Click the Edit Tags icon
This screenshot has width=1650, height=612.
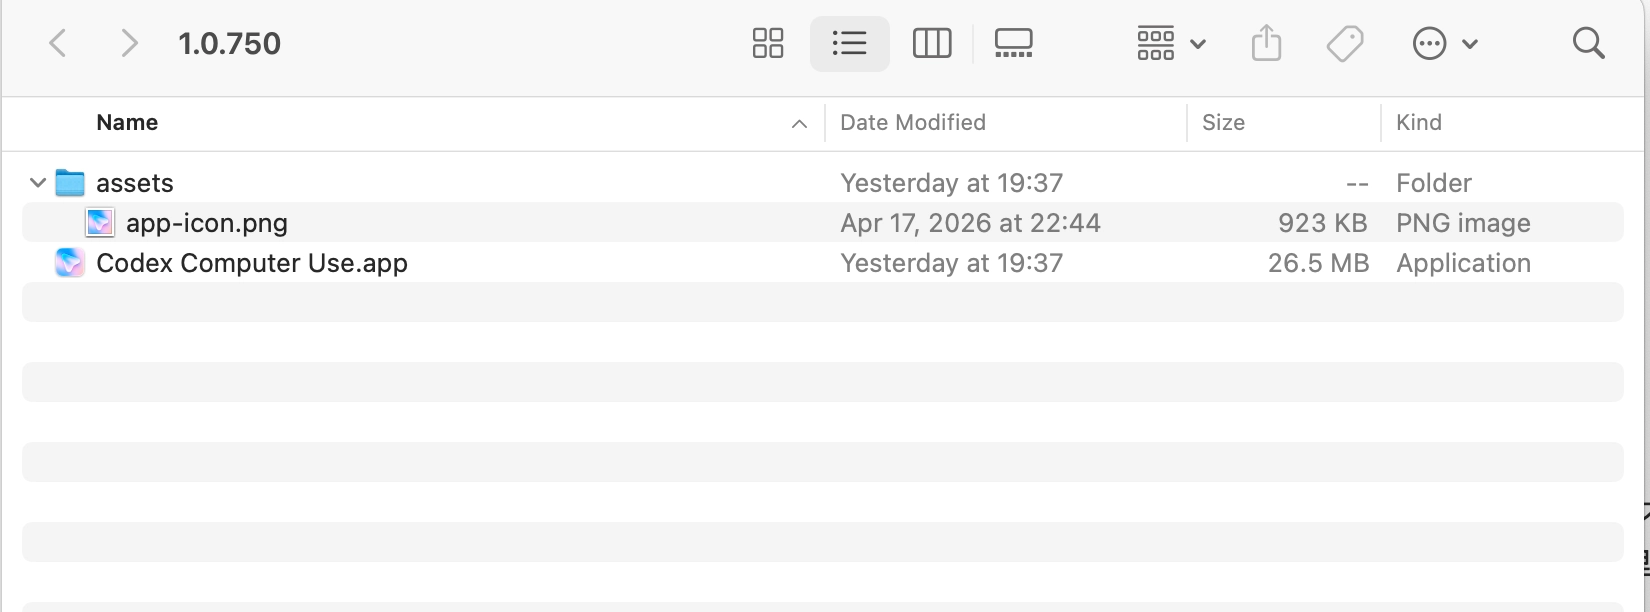tap(1344, 43)
